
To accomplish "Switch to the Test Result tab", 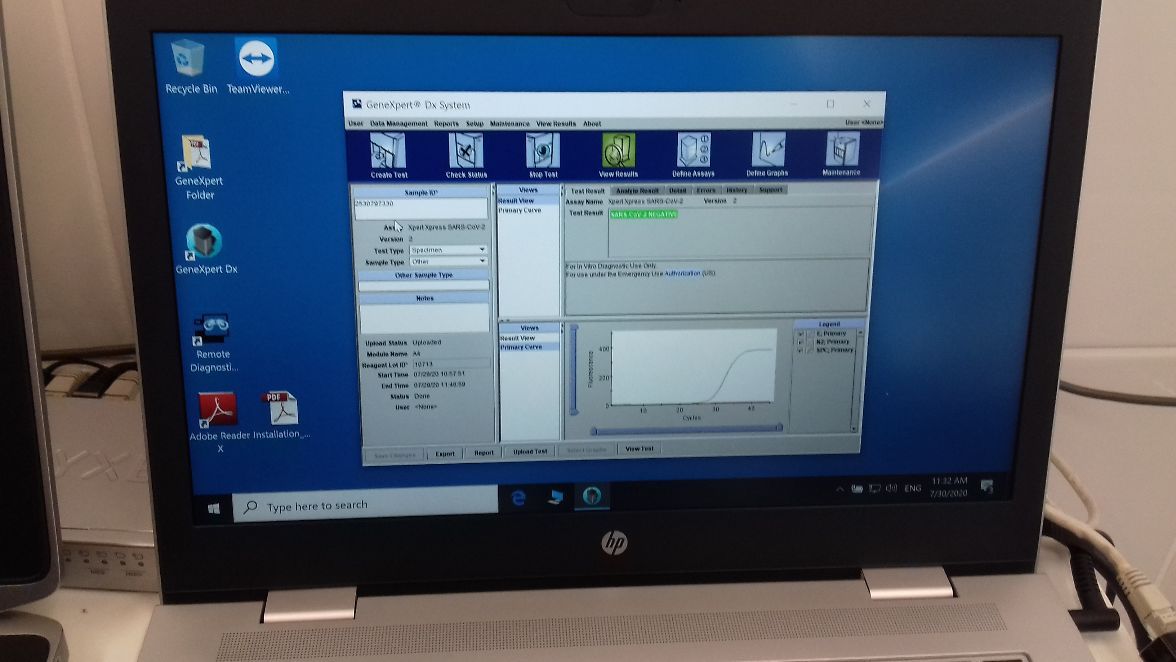I will [x=587, y=190].
